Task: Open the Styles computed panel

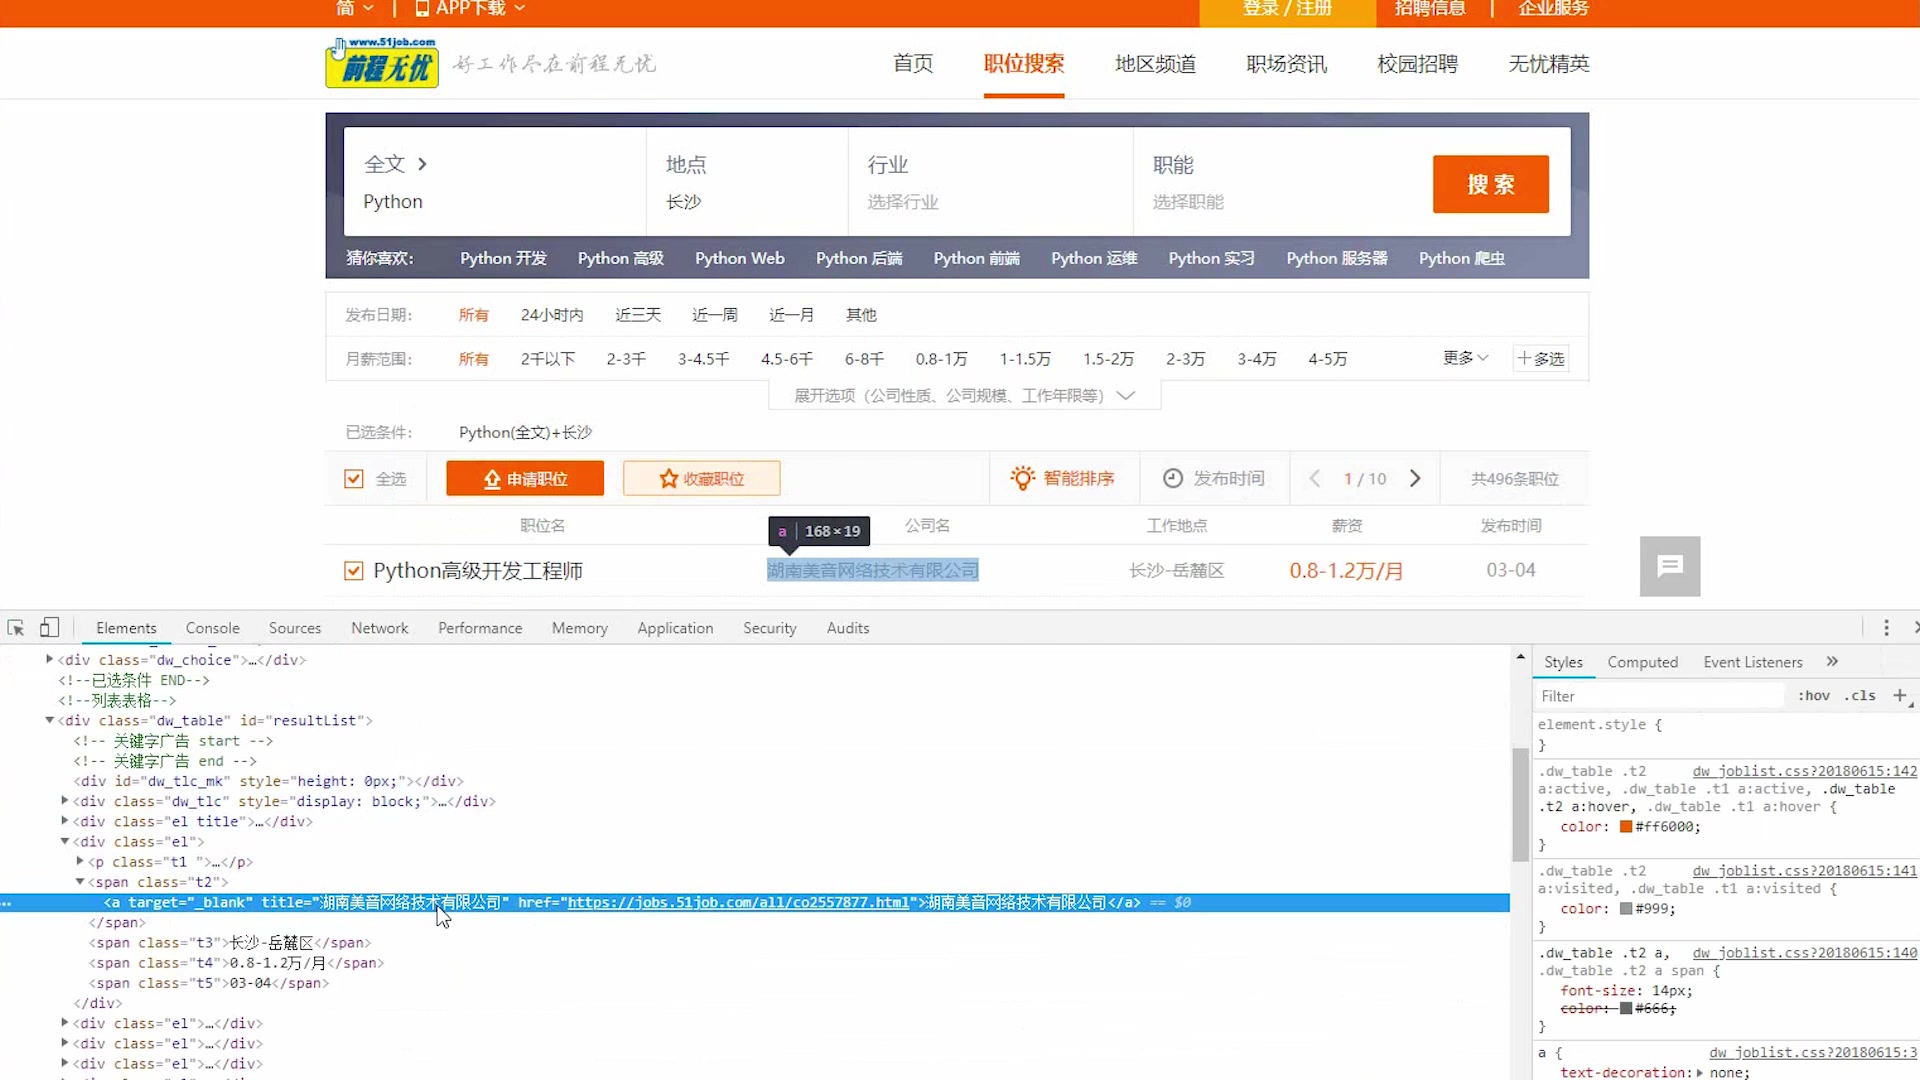Action: click(1642, 661)
